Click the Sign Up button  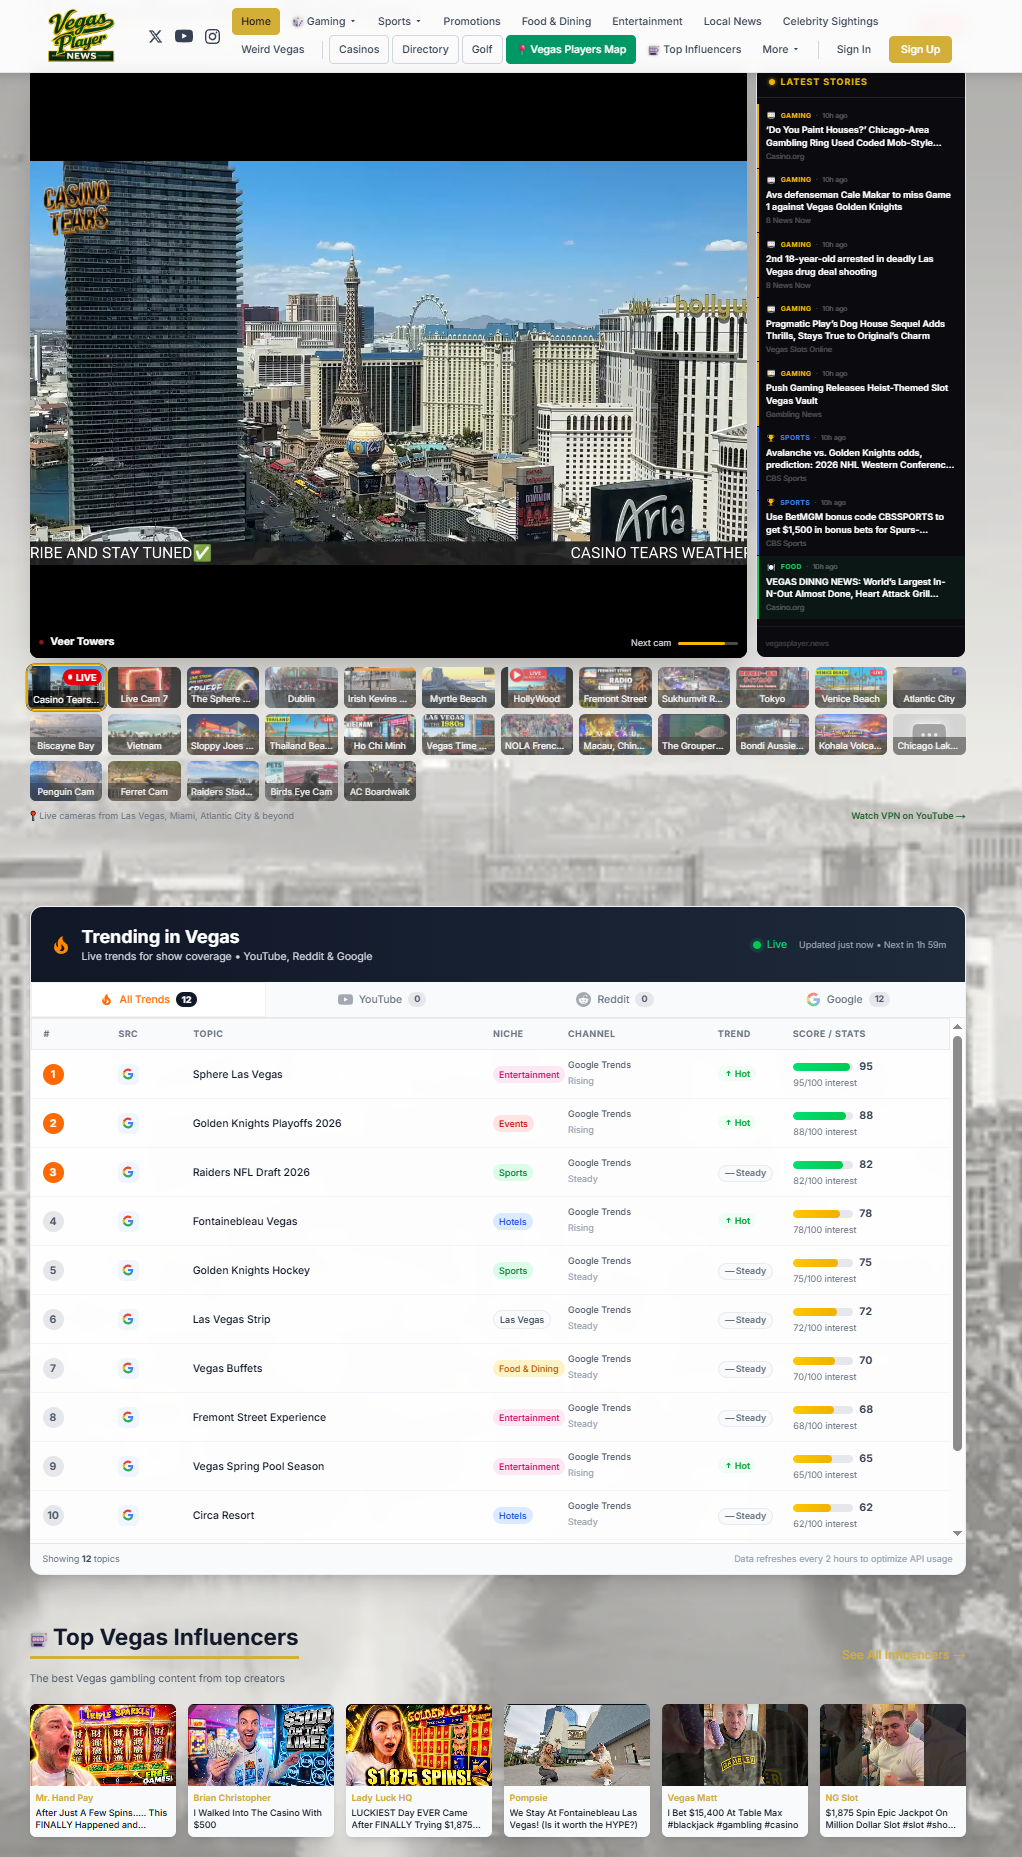[920, 49]
